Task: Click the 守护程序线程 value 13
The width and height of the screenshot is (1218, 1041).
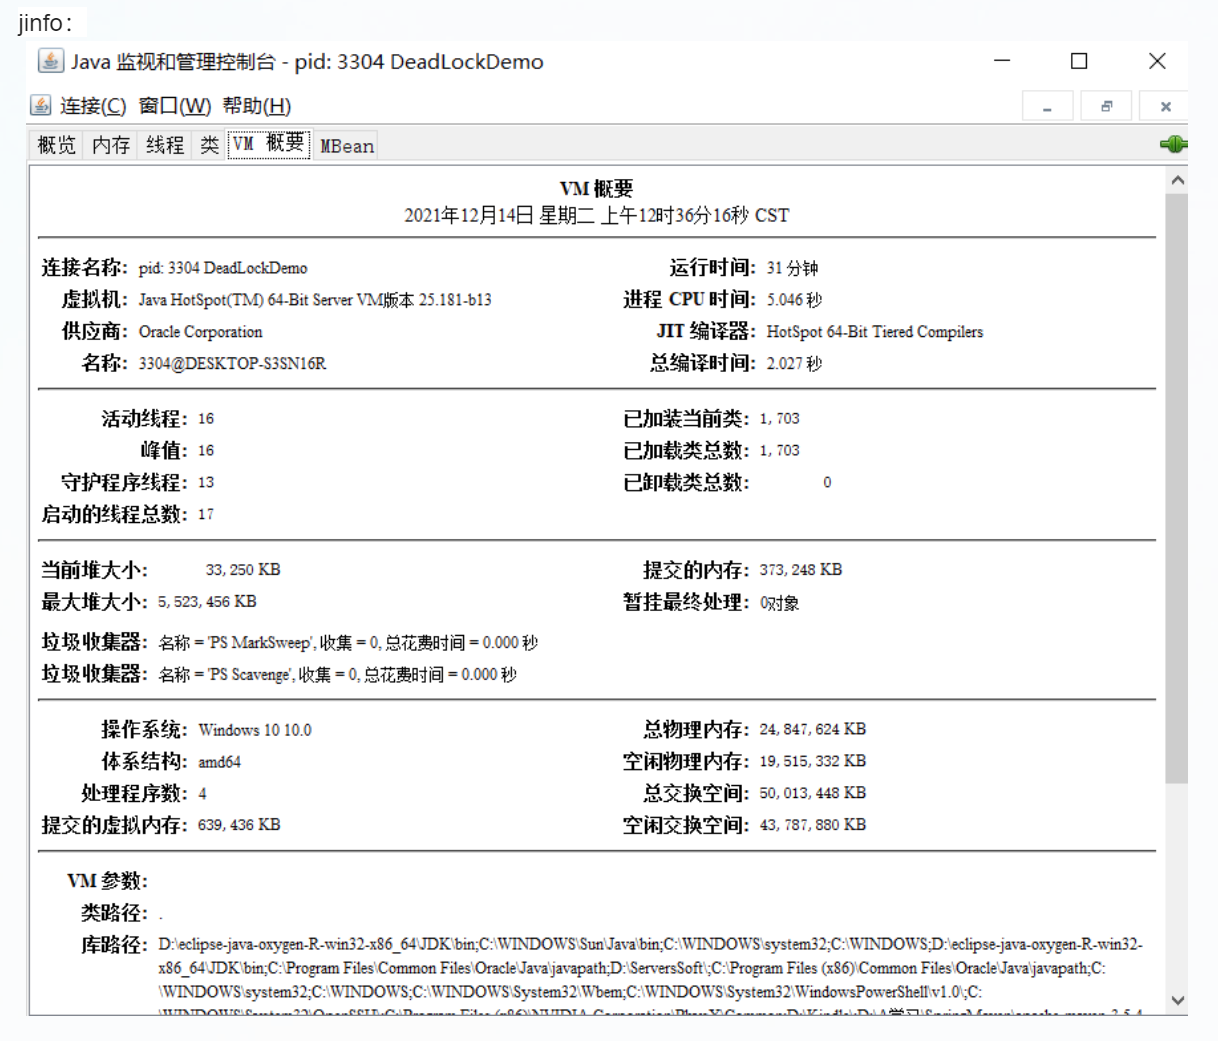Action: pos(206,482)
